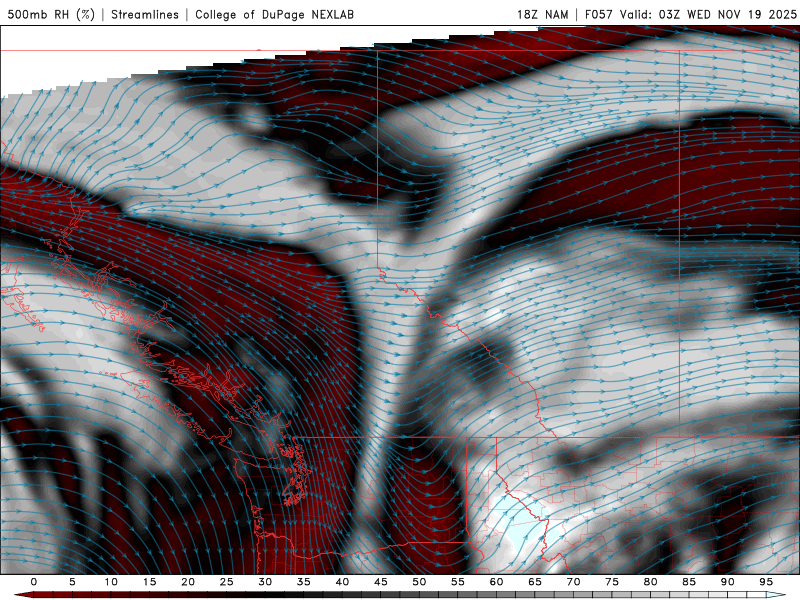Select "F057 Valid: 03Z WED NOV 19 2025" text
The height and width of the screenshot is (600, 800).
coord(690,14)
